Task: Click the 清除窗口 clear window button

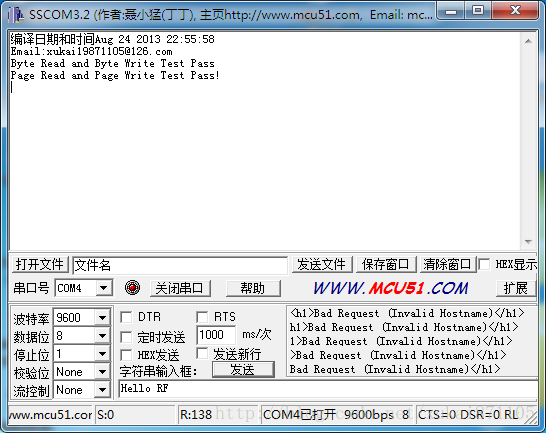Action: [x=447, y=264]
